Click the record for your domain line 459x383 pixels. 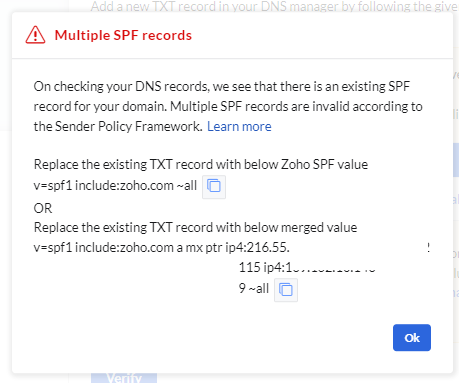[x=100, y=106]
